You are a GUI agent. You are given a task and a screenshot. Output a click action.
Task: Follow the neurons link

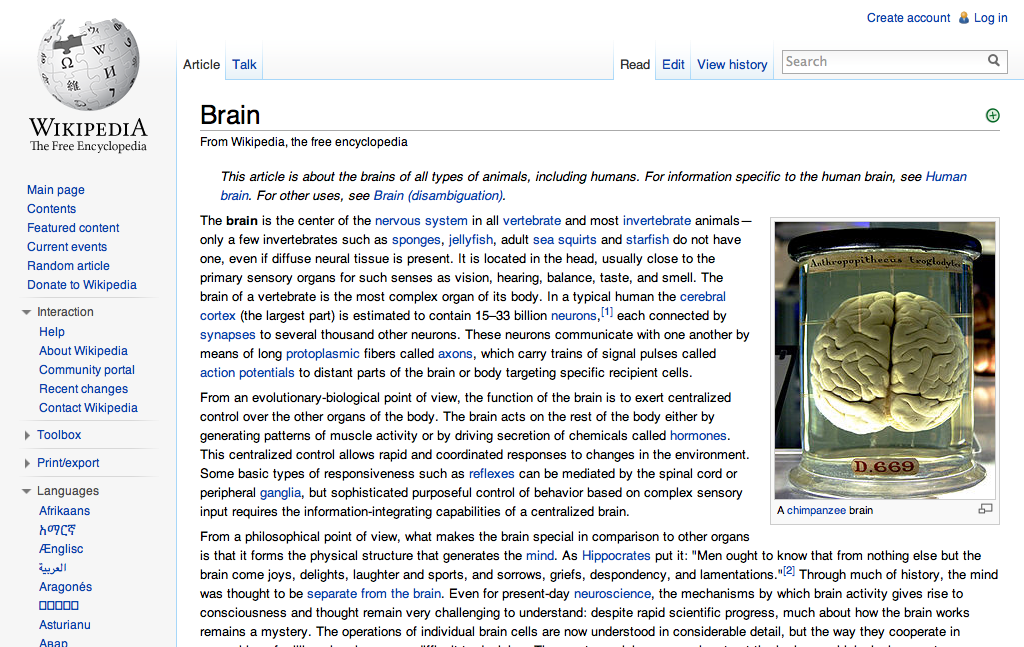pyautogui.click(x=574, y=316)
